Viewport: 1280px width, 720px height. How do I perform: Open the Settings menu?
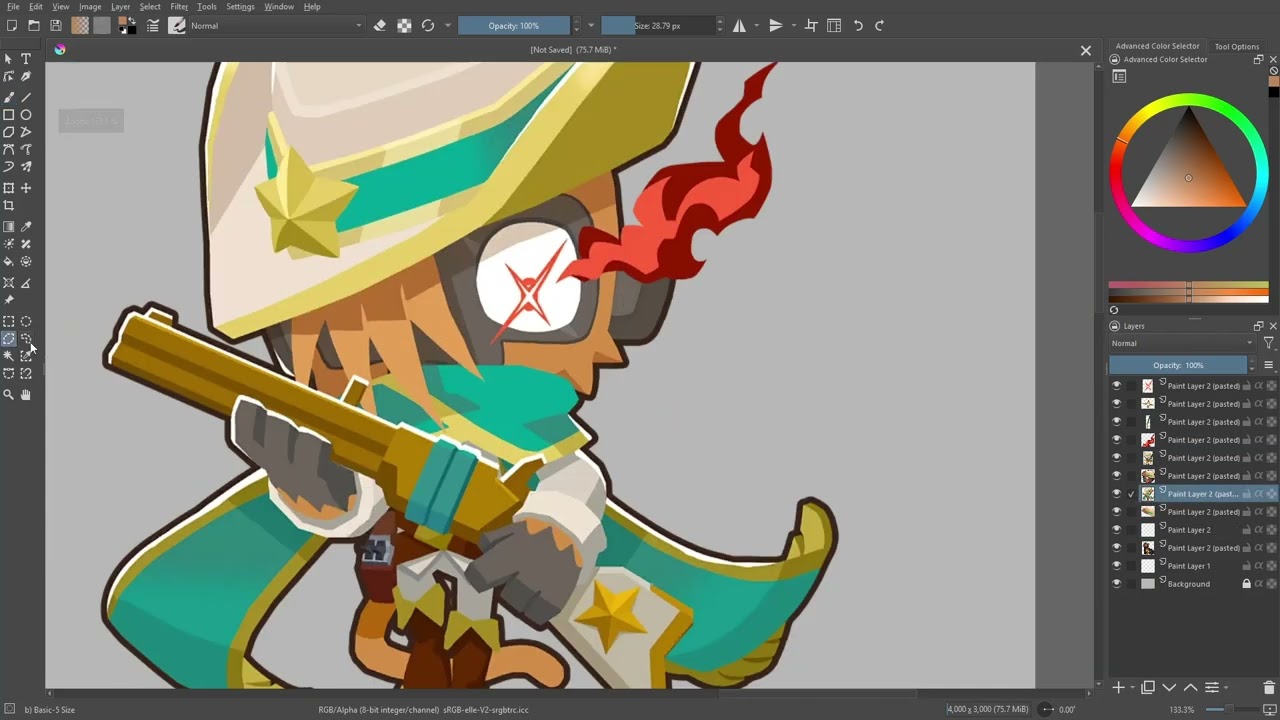pos(240,7)
